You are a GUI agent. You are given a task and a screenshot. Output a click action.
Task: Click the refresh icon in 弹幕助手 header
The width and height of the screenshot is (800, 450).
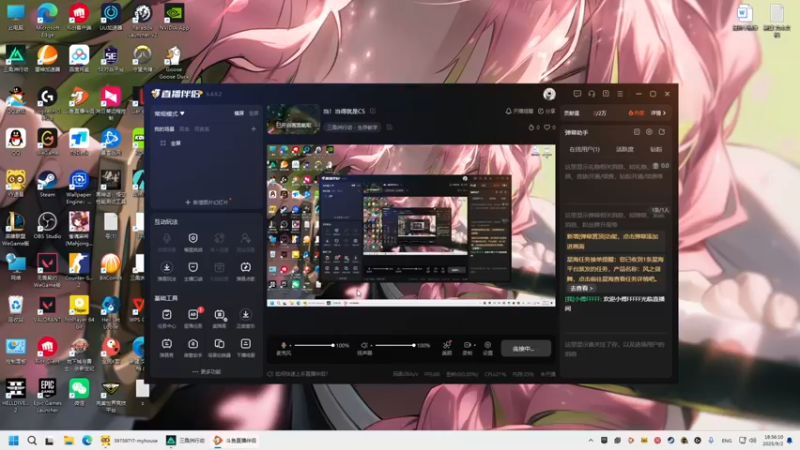tap(662, 132)
